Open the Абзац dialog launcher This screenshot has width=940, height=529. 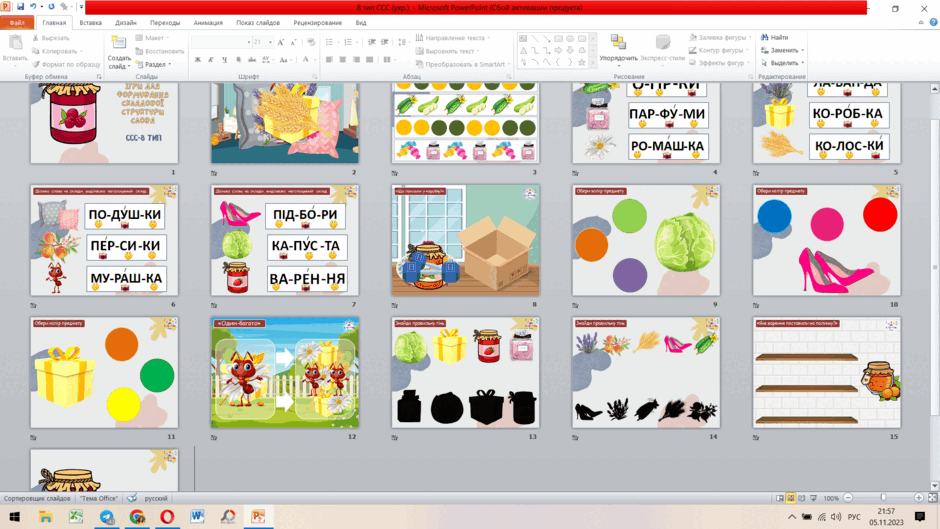click(509, 77)
